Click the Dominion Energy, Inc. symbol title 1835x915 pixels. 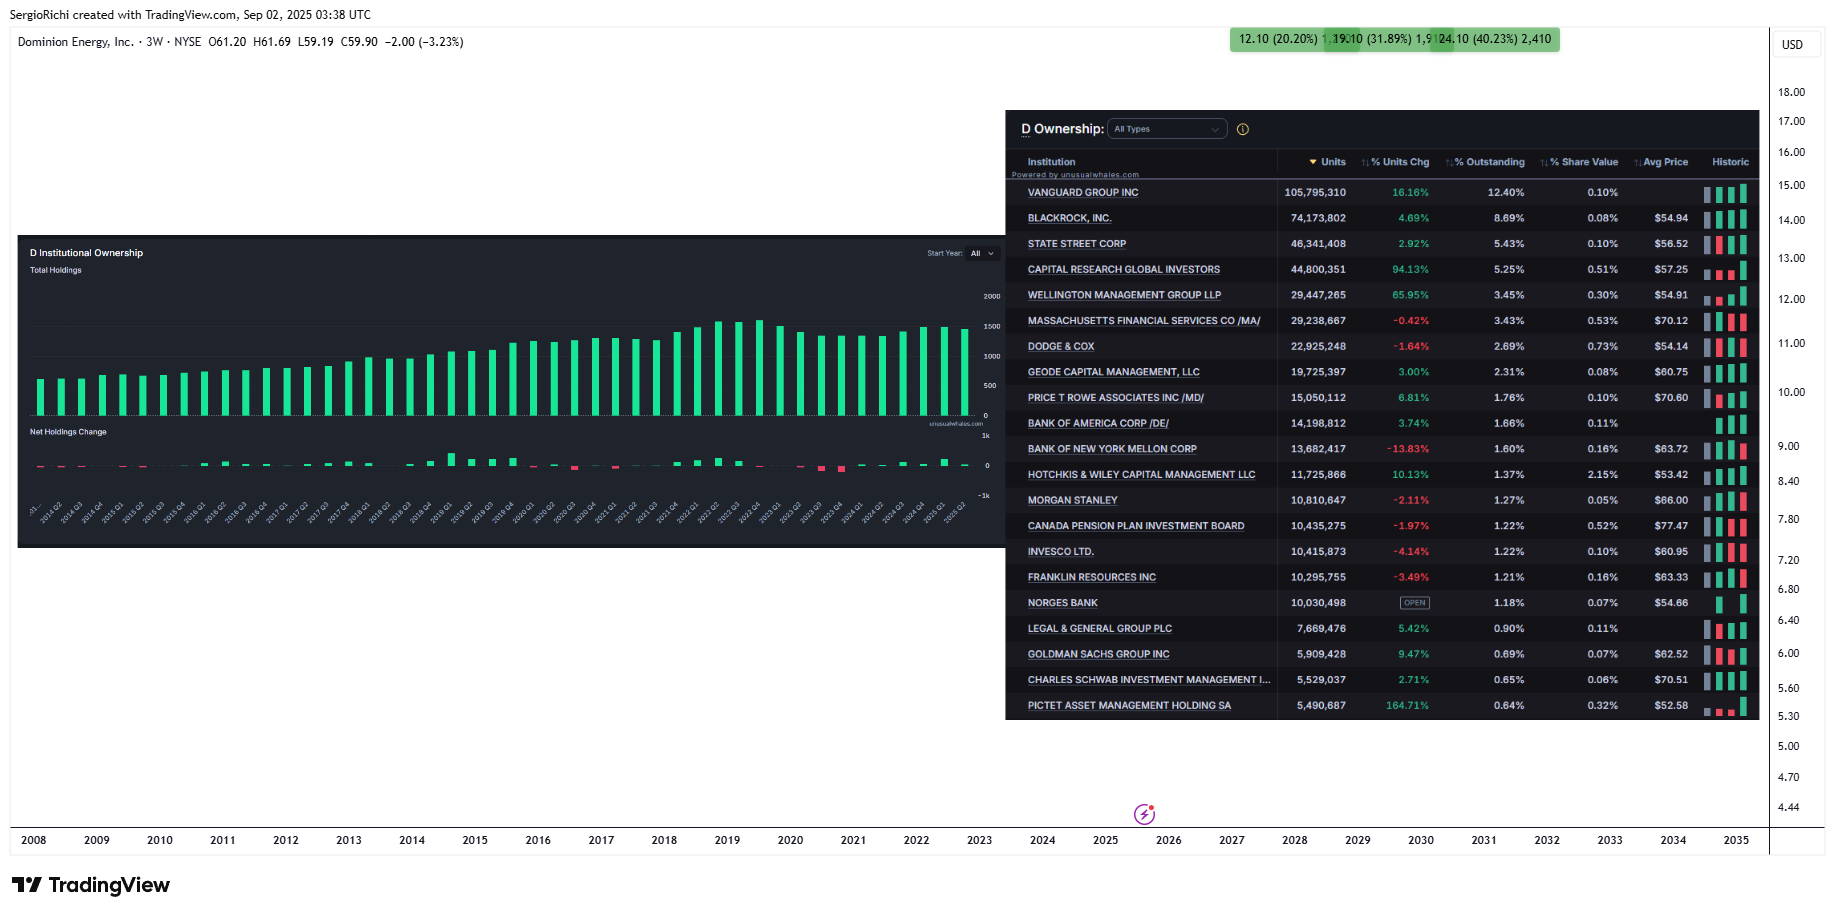[x=76, y=42]
